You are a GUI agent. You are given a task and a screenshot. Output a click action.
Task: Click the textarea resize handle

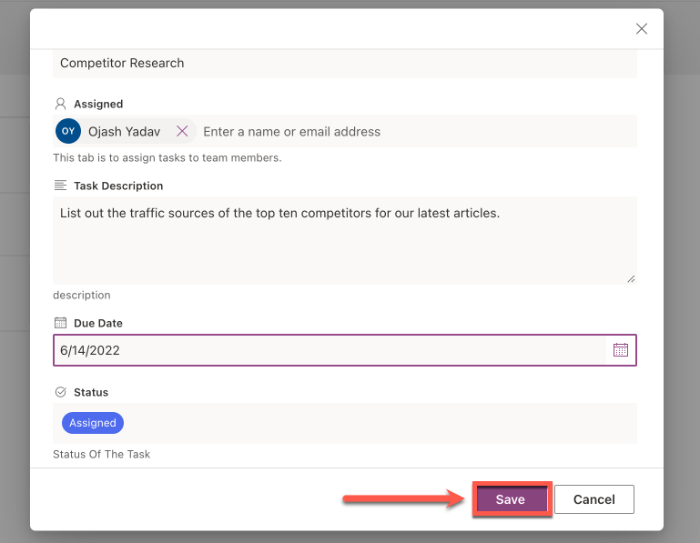click(631, 278)
